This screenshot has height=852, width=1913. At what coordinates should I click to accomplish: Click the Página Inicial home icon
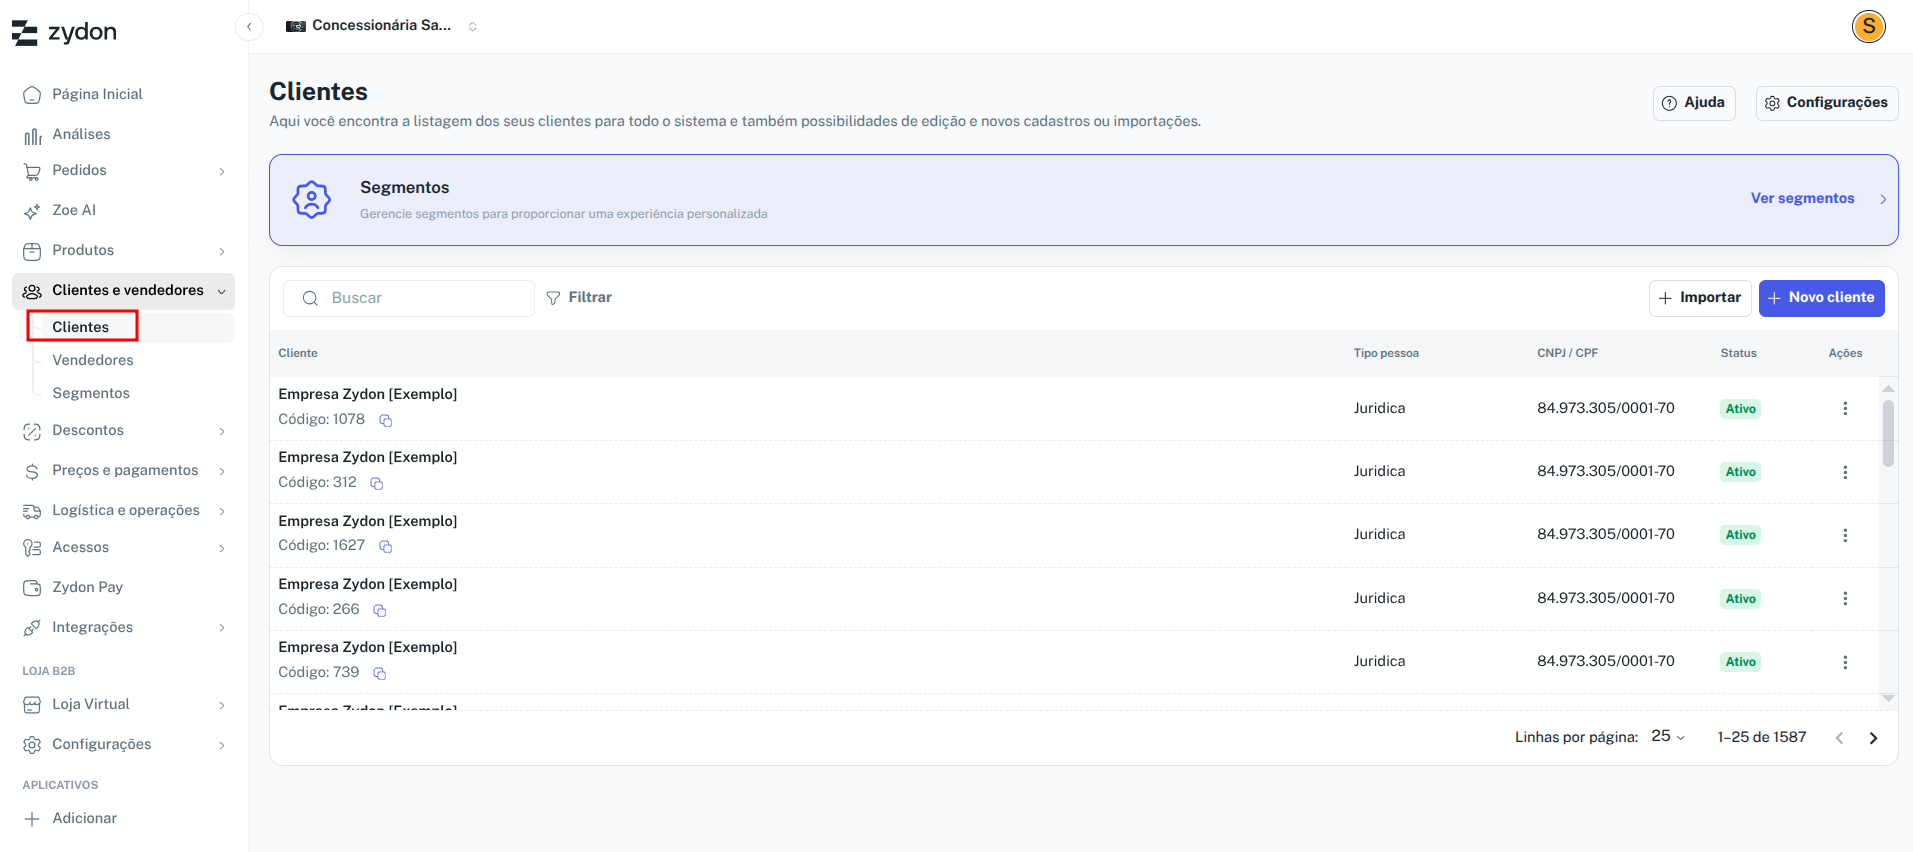32,95
